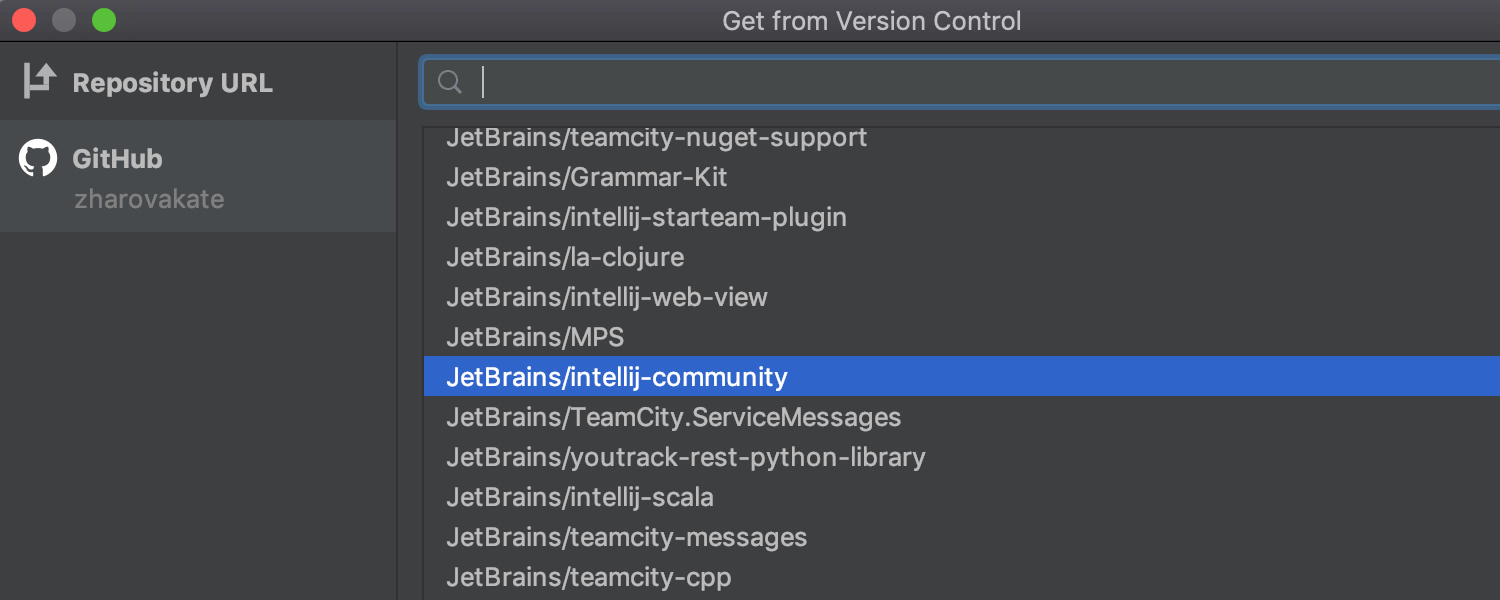Click the Repository URL icon
The image size is (1500, 600).
(x=39, y=82)
